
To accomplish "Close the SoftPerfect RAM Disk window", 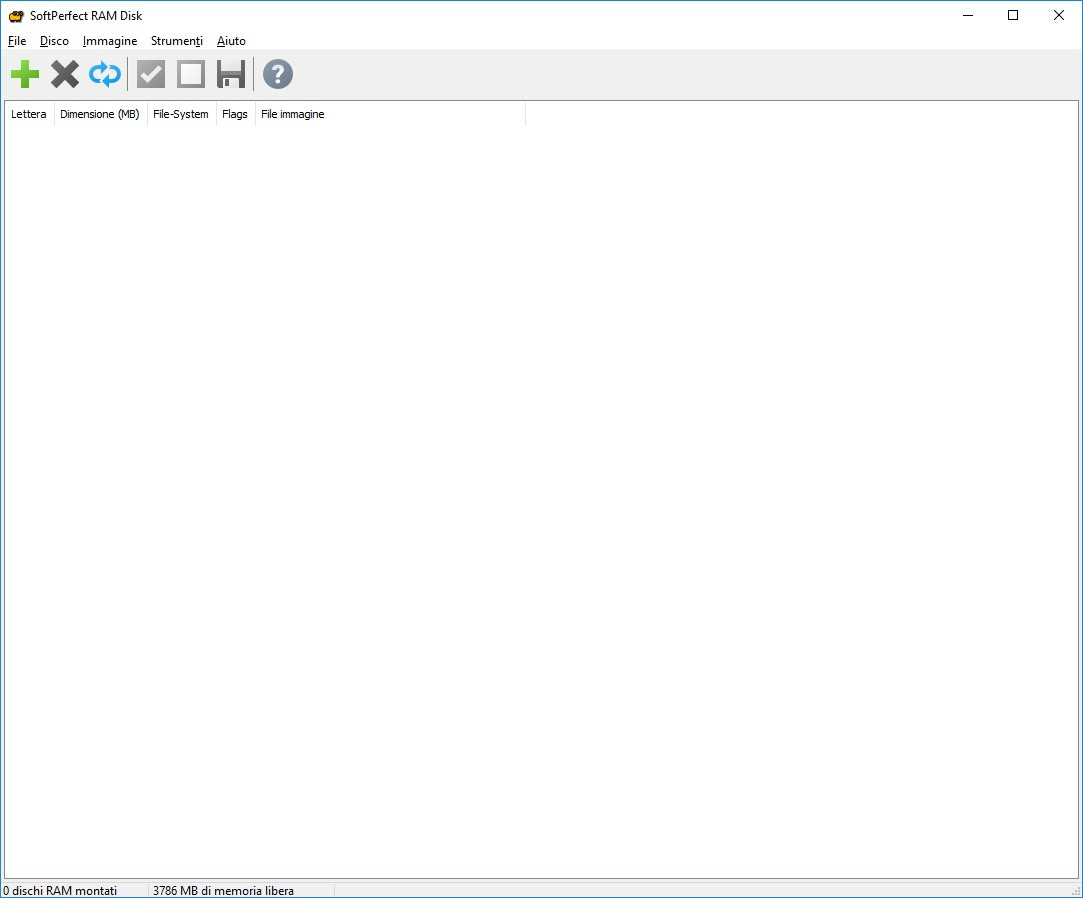I will tap(1058, 15).
